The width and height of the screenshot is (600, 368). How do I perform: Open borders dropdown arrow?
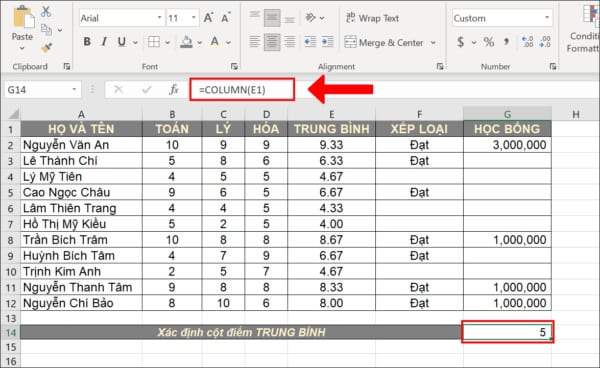(x=168, y=42)
